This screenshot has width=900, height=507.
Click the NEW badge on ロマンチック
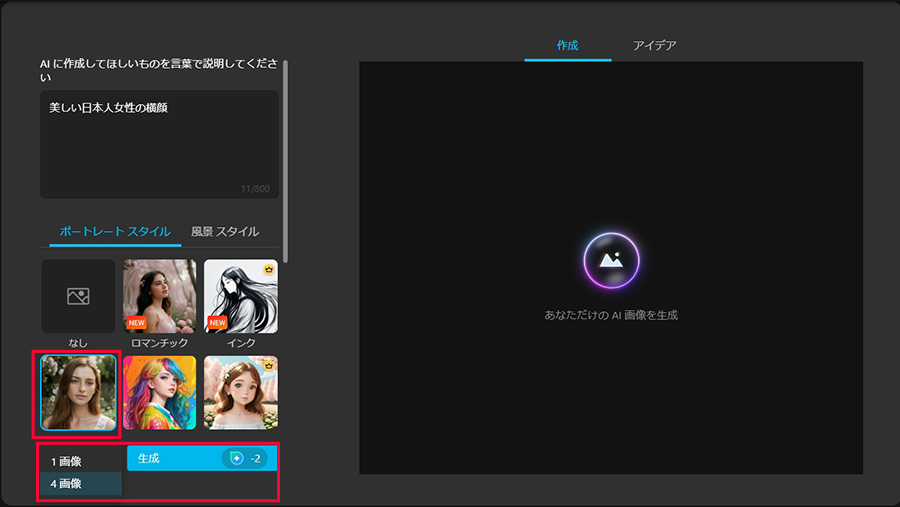(x=137, y=323)
